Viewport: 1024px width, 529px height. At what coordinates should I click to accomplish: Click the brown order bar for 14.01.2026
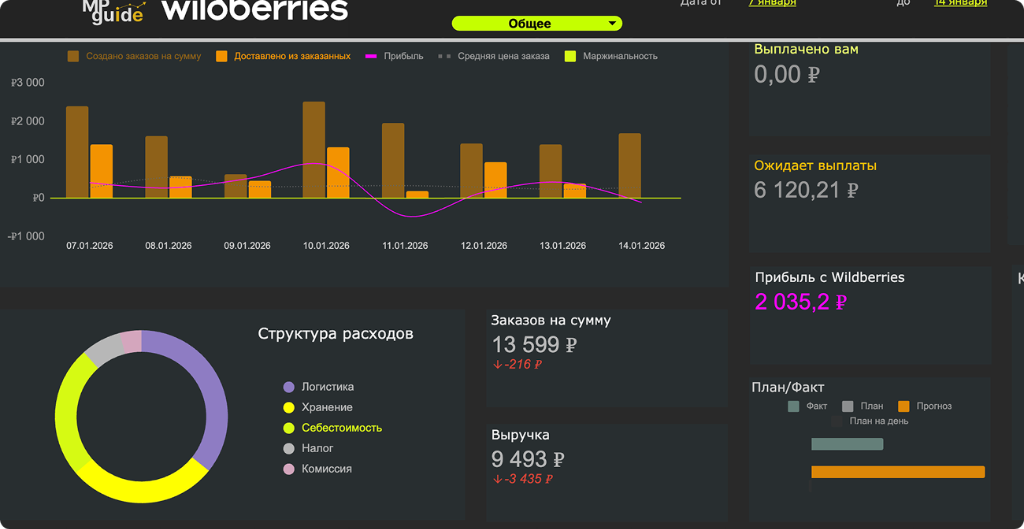click(x=630, y=166)
